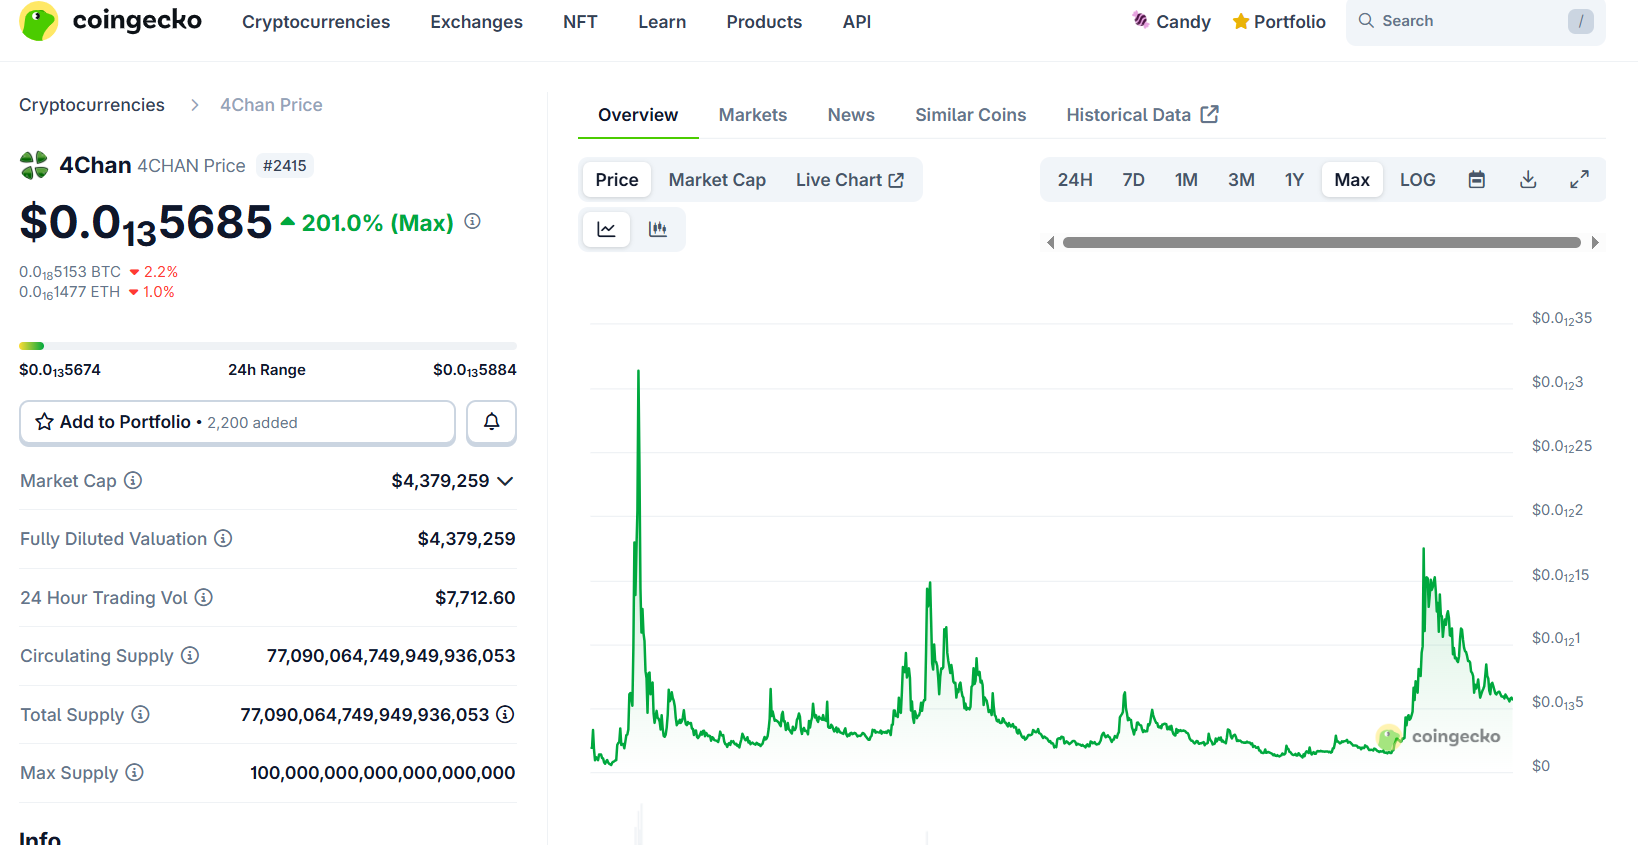Viewport: 1638px width, 845px height.
Task: Click the $4,379,259 Fully Diluted Valuation value
Action: point(467,539)
